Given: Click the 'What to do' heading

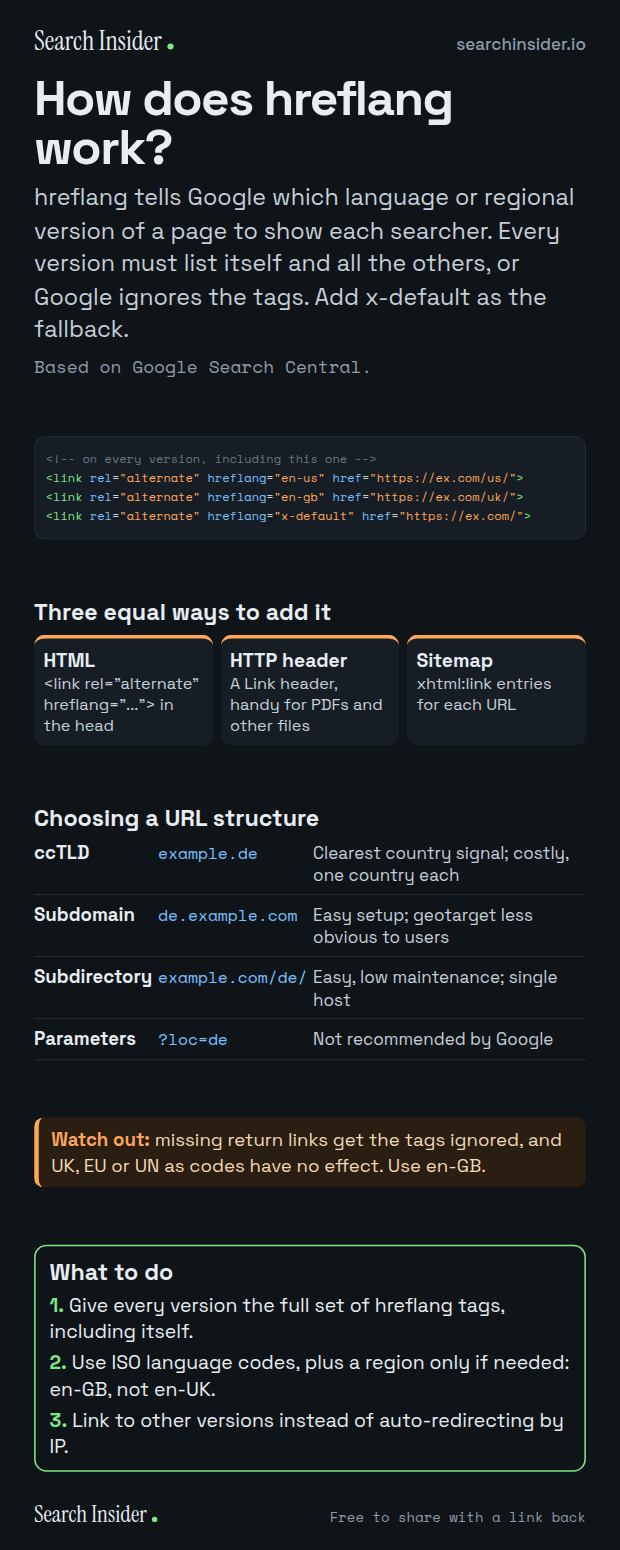Looking at the screenshot, I should pyautogui.click(x=111, y=1272).
